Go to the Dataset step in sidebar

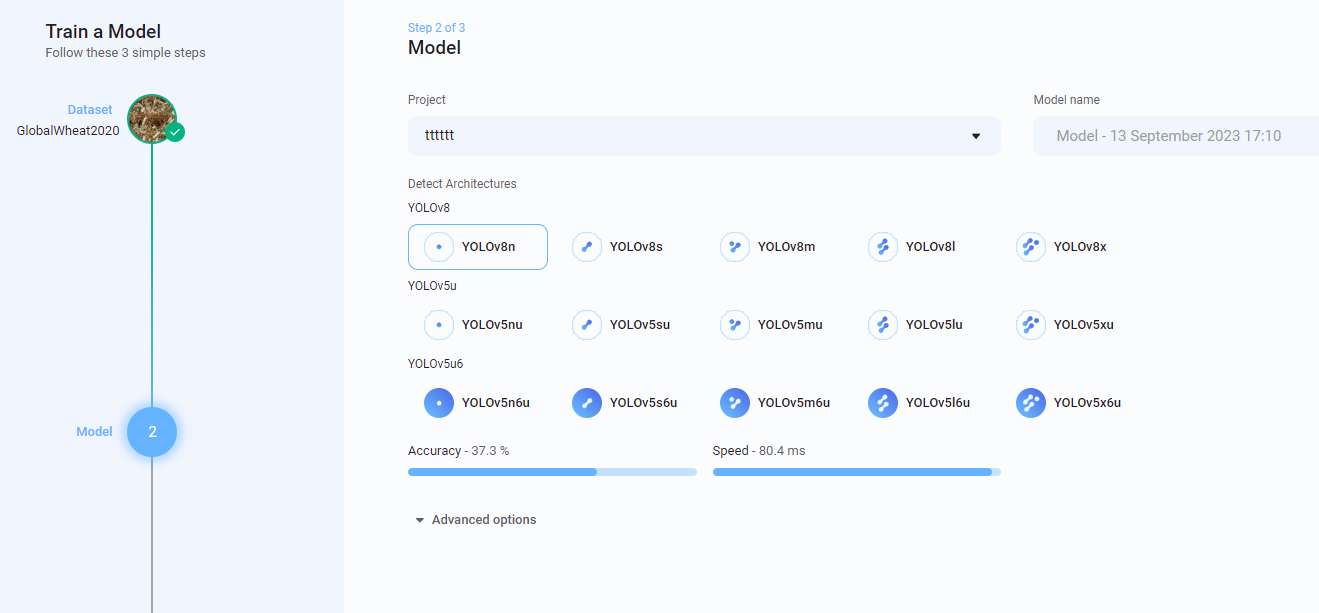tap(151, 118)
